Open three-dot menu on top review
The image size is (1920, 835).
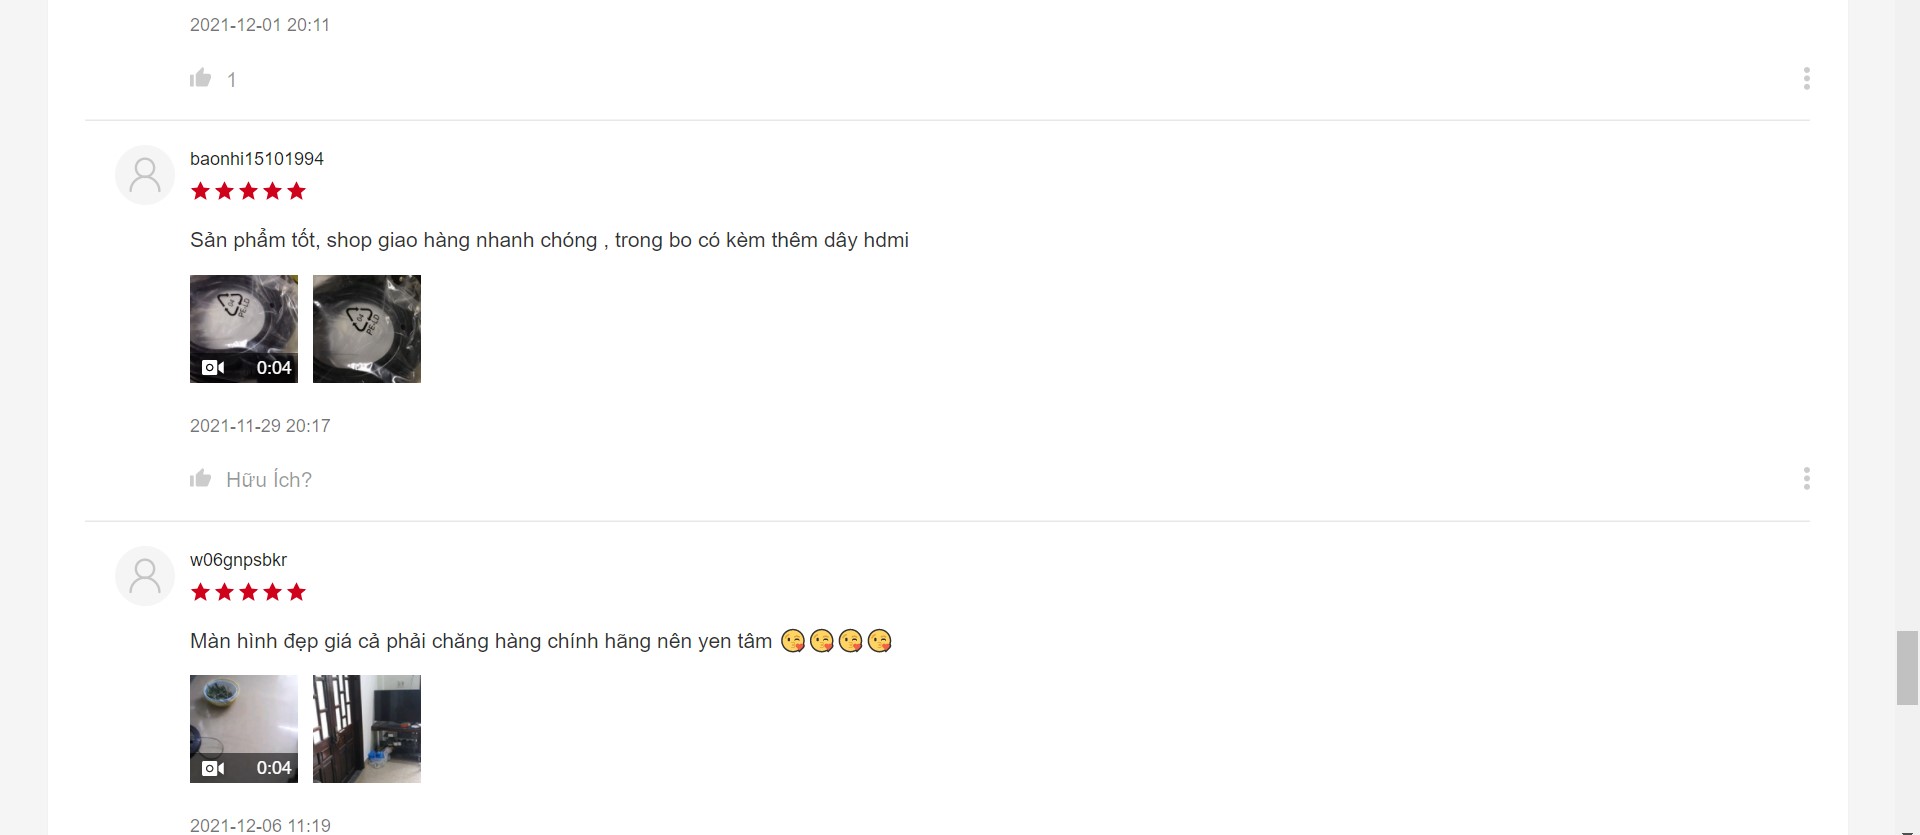pos(1806,79)
